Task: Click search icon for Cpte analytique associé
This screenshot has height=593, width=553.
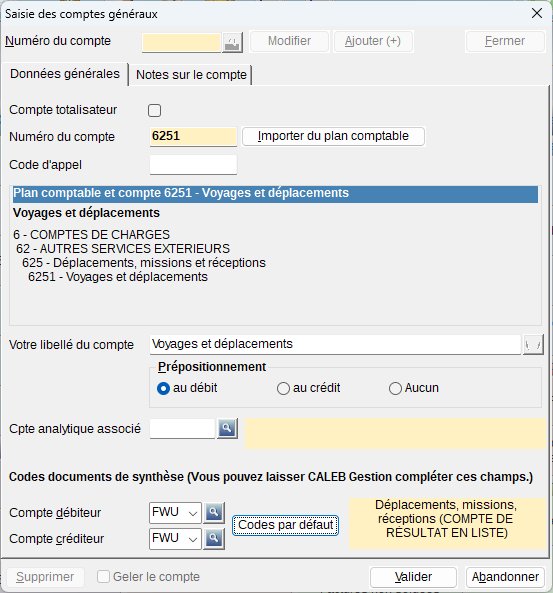Action: (x=227, y=428)
